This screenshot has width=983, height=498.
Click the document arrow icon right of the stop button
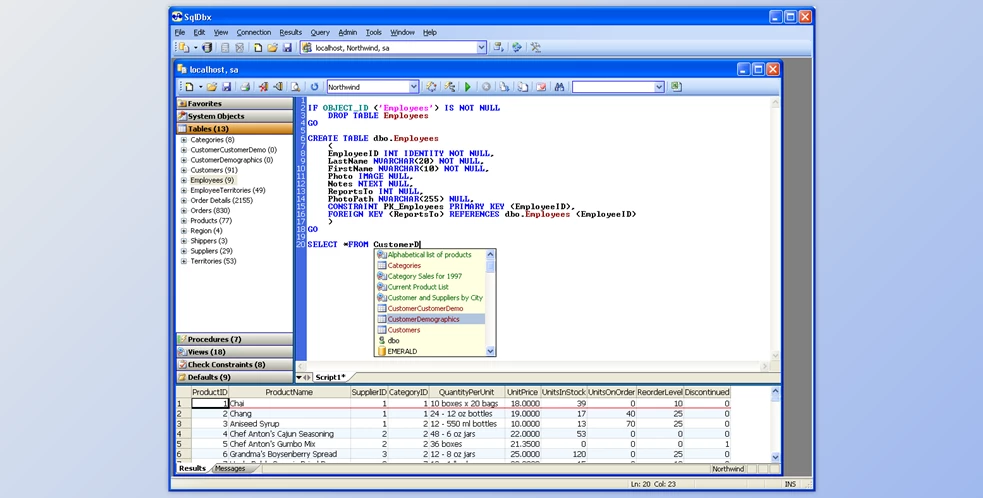(x=504, y=87)
